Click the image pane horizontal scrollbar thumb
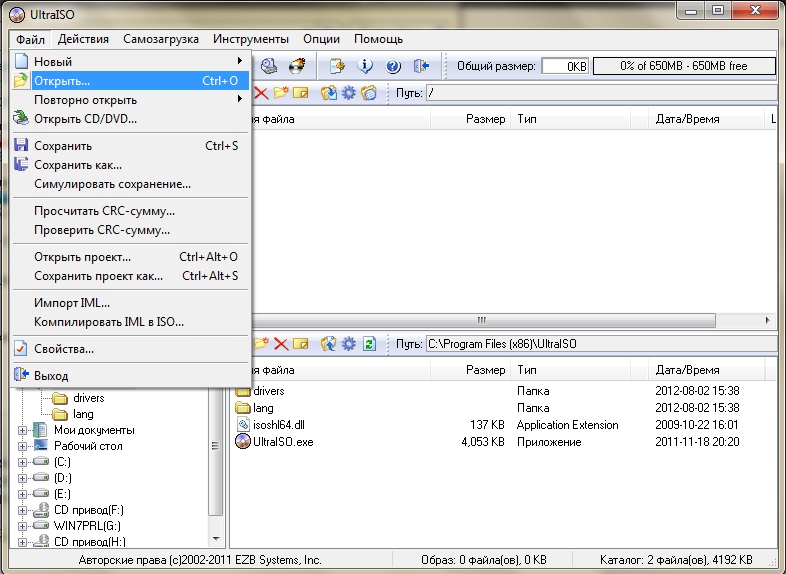 [483, 320]
